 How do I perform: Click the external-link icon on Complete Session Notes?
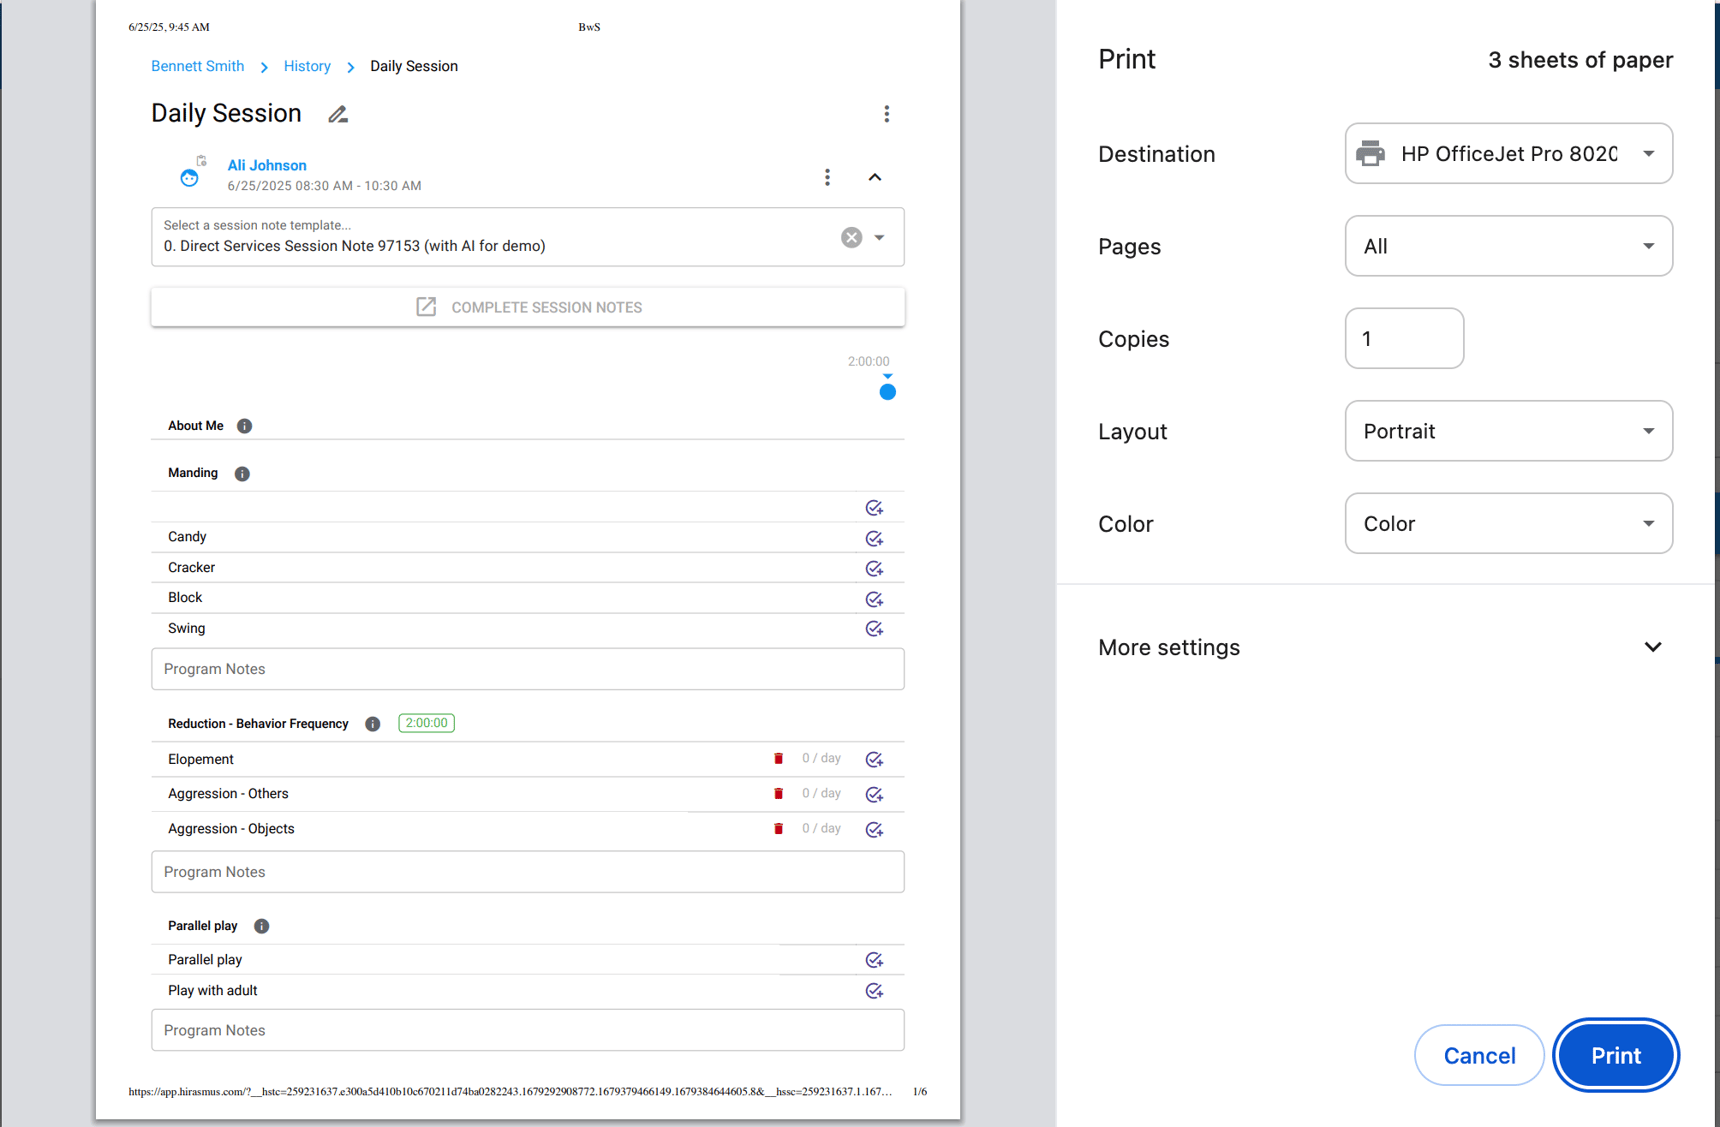coord(427,307)
